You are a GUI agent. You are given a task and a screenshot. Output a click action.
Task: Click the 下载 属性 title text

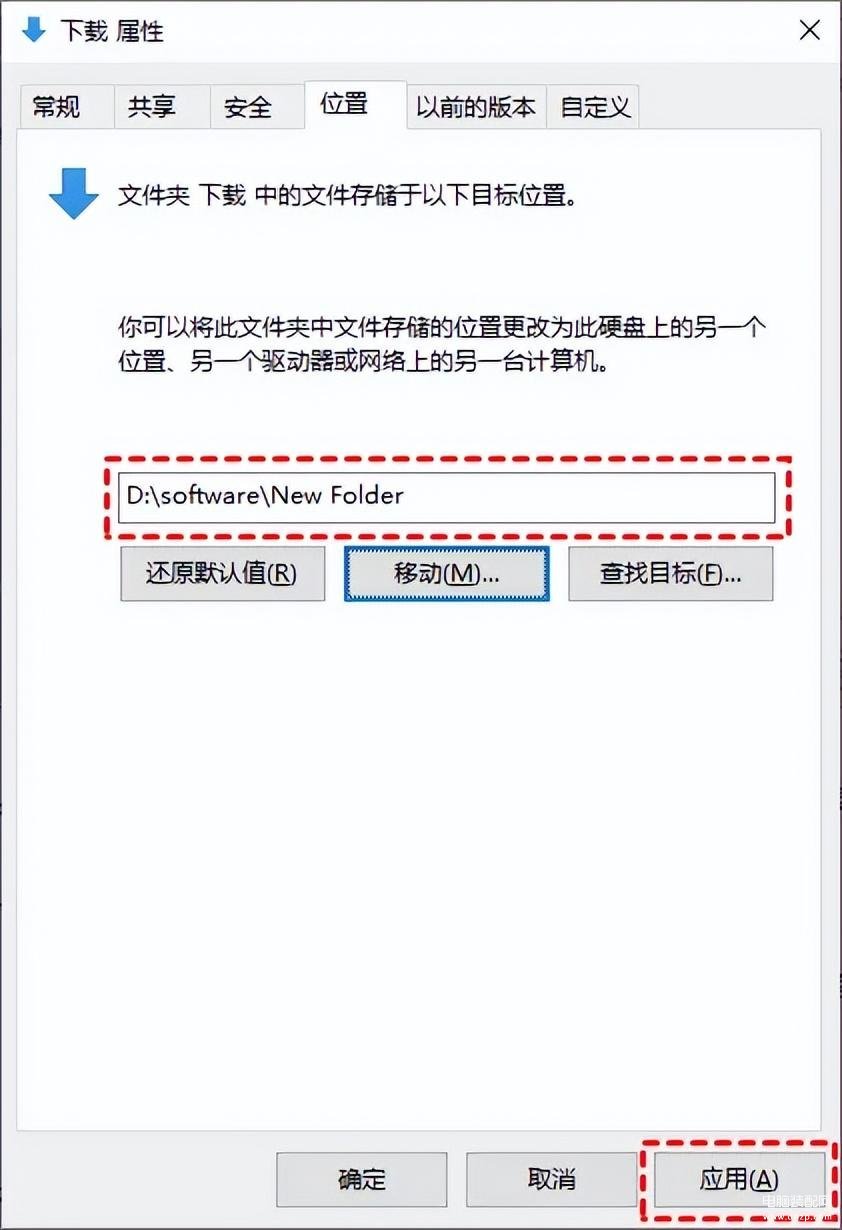[x=111, y=31]
